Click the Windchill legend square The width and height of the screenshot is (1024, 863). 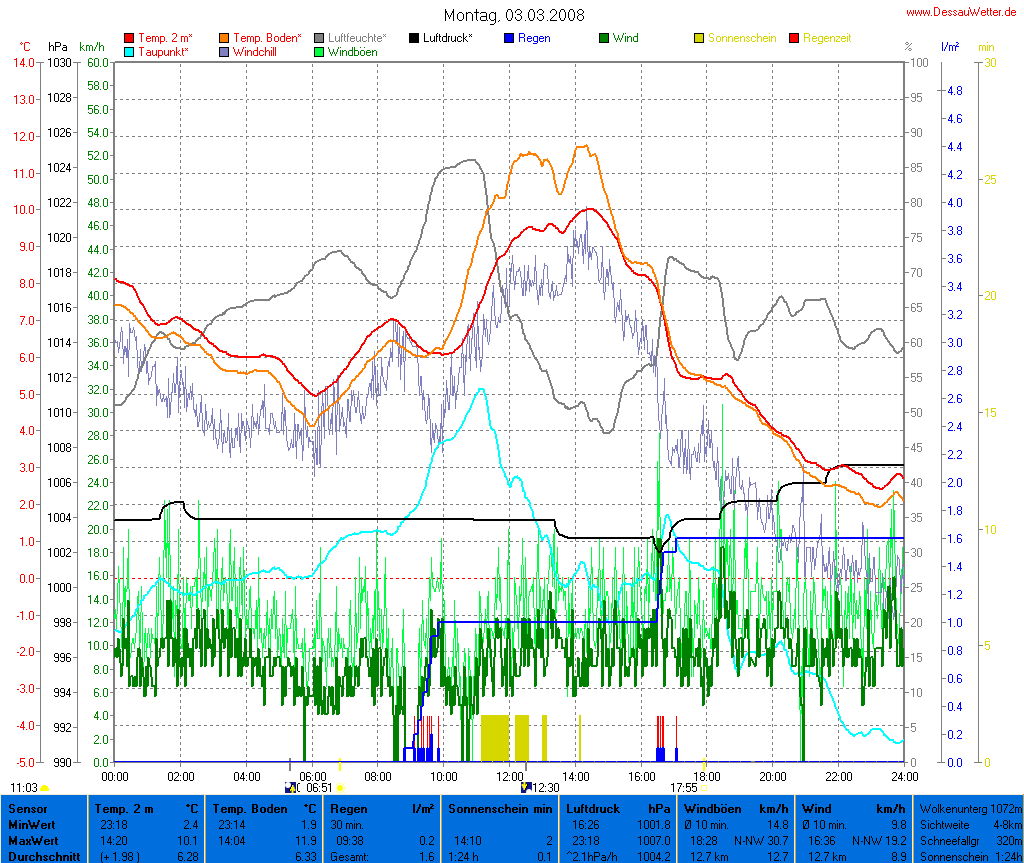pos(224,51)
